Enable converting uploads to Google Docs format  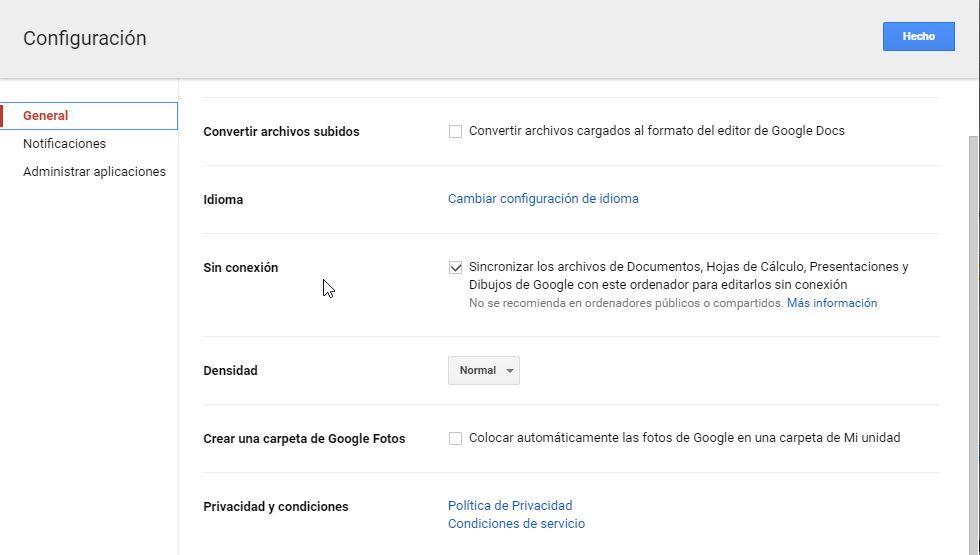coord(455,132)
